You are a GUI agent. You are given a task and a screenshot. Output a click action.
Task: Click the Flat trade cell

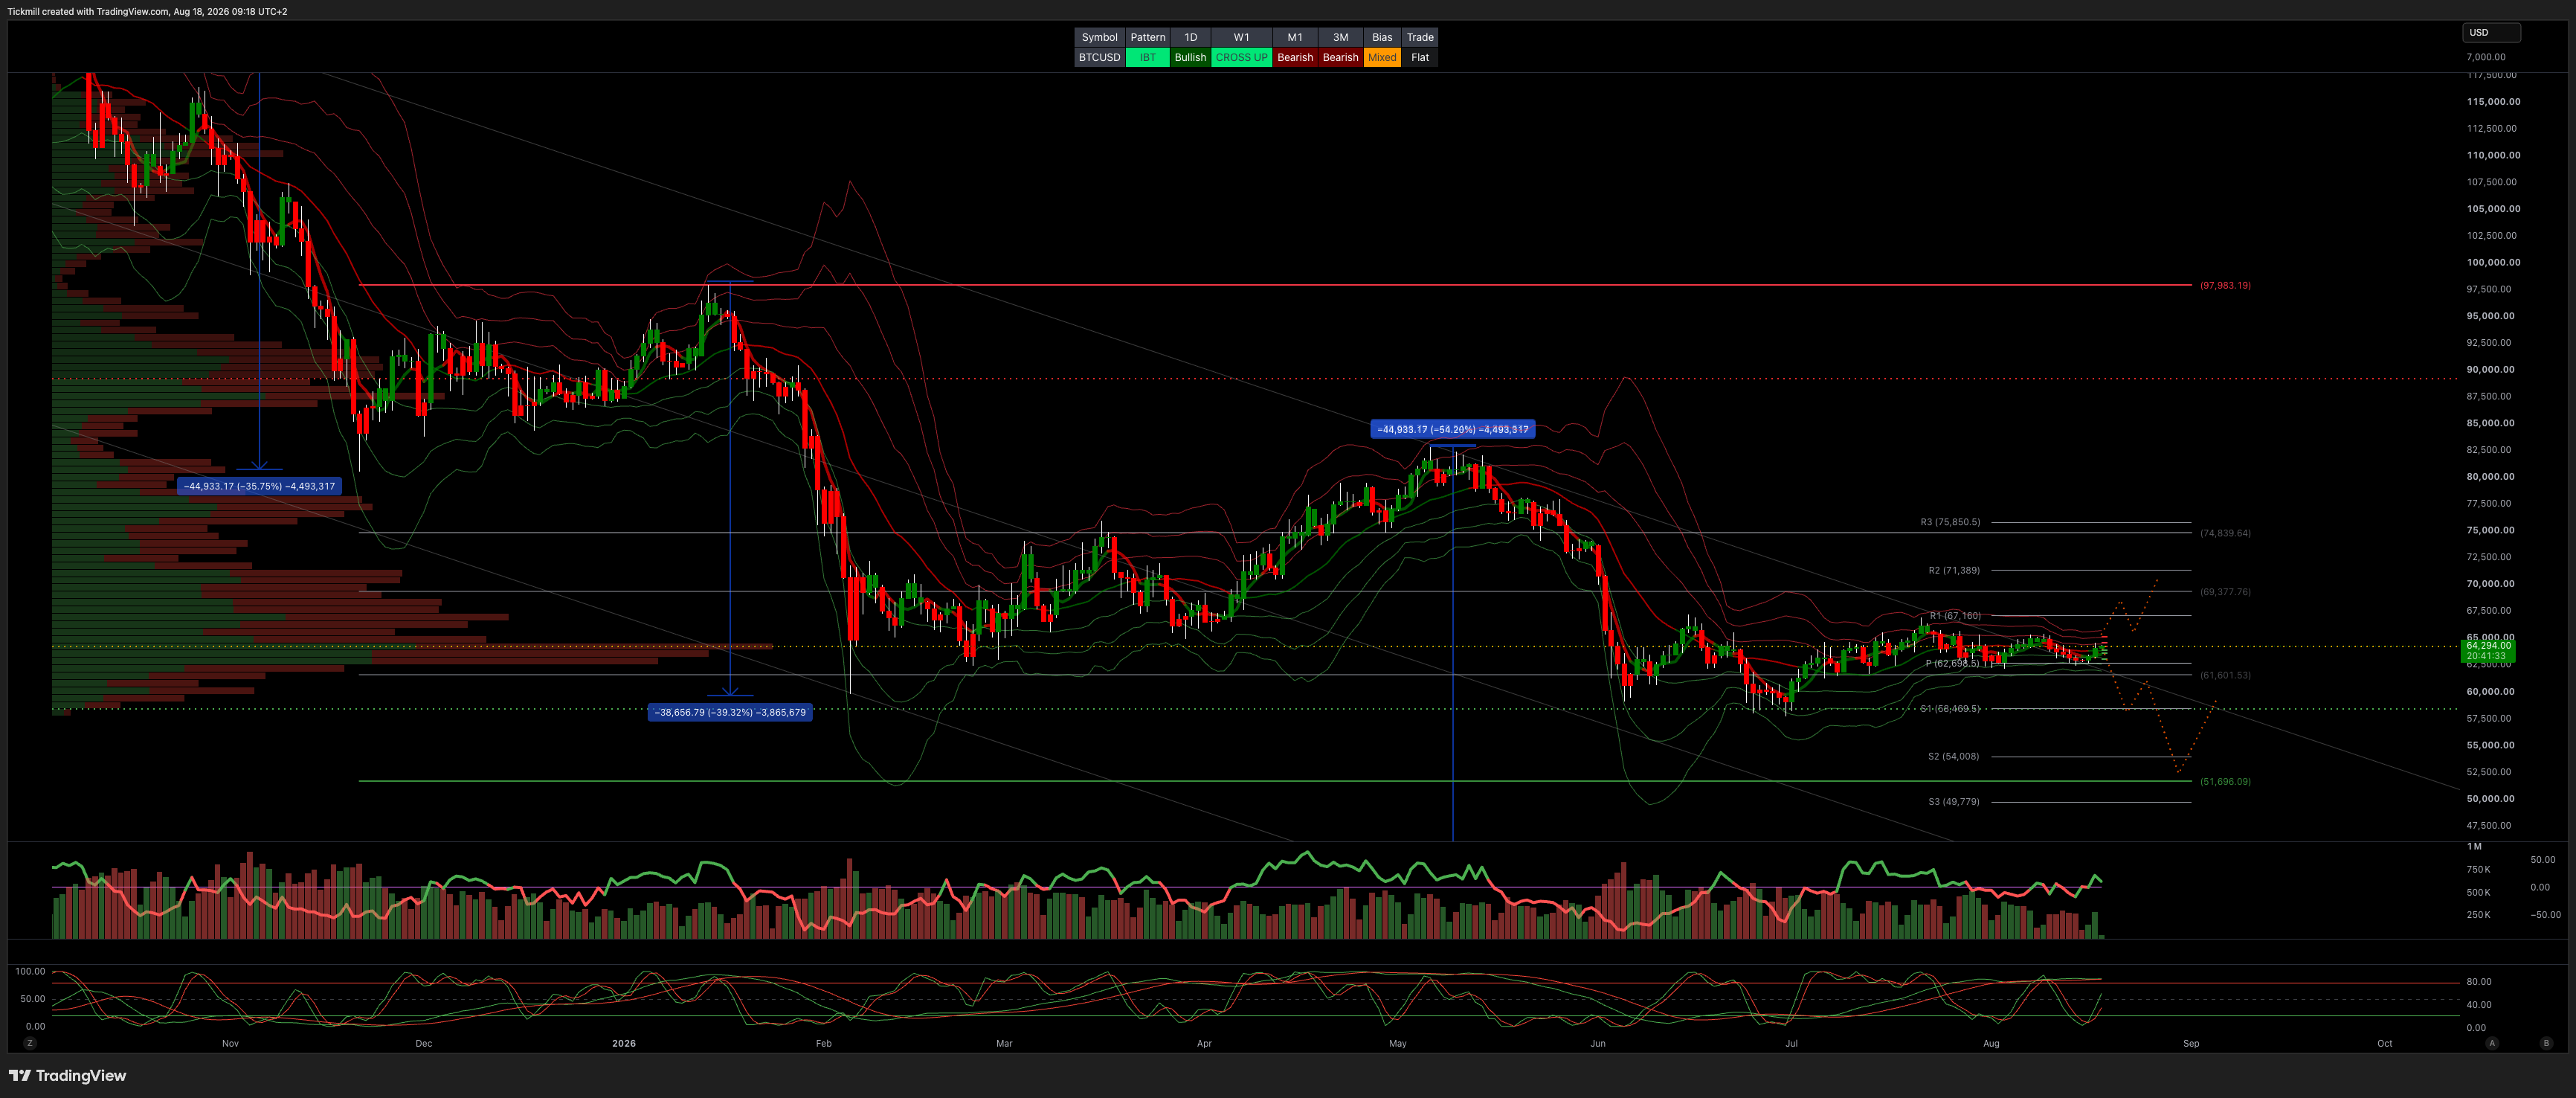tap(1420, 57)
